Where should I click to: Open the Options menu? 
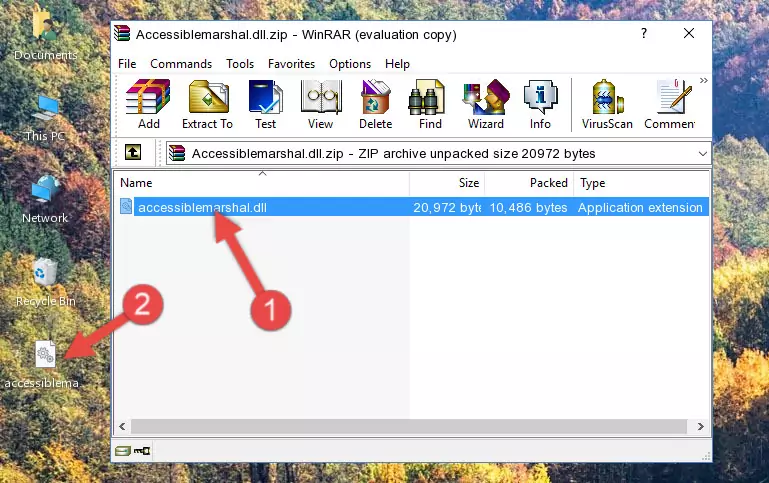click(350, 64)
